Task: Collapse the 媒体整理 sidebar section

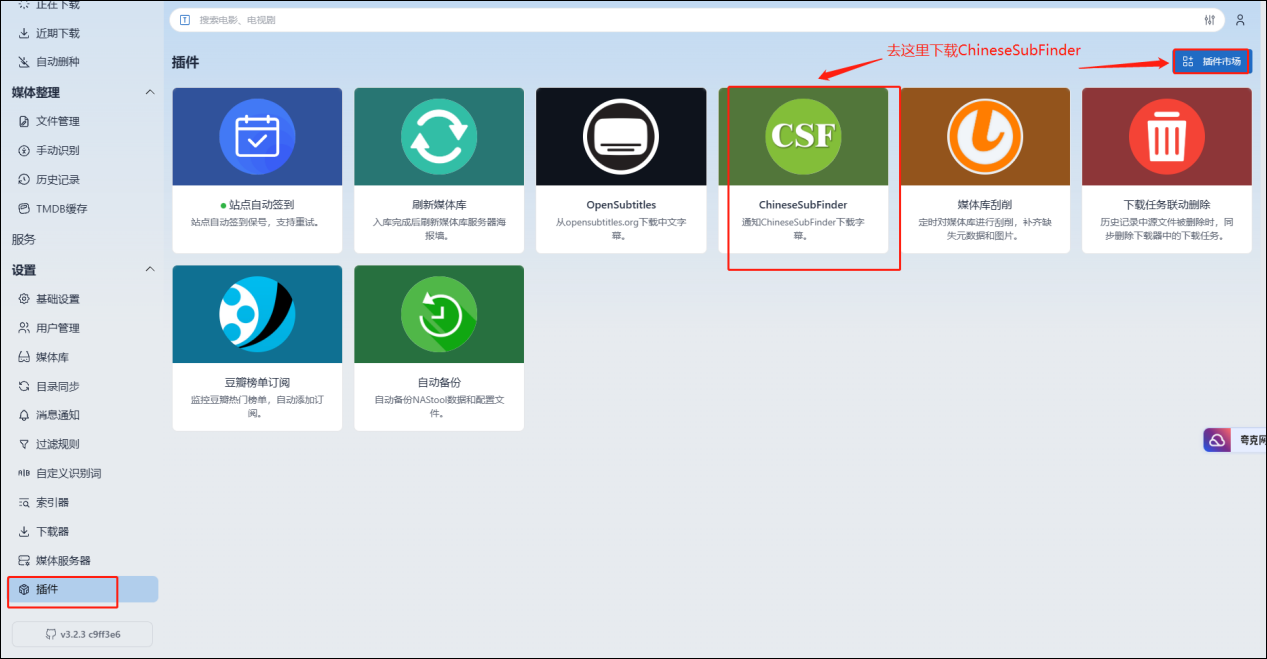Action: [x=150, y=92]
